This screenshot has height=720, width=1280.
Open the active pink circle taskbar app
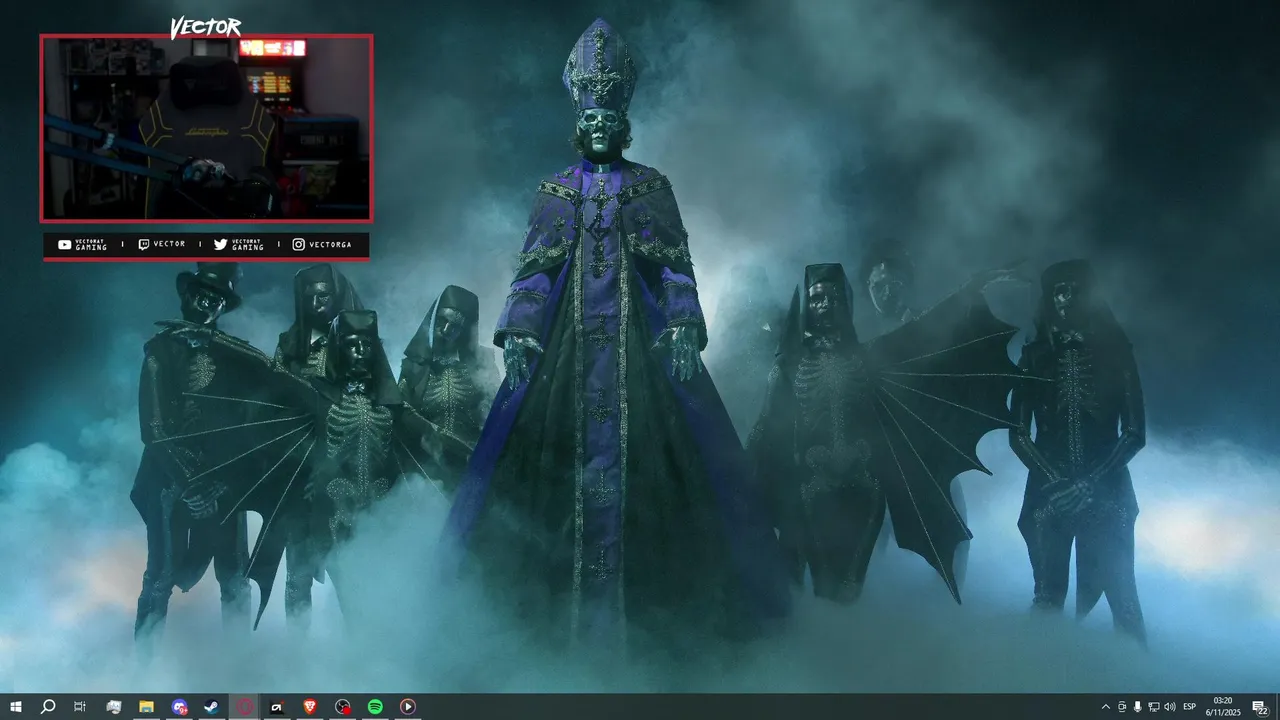point(245,707)
